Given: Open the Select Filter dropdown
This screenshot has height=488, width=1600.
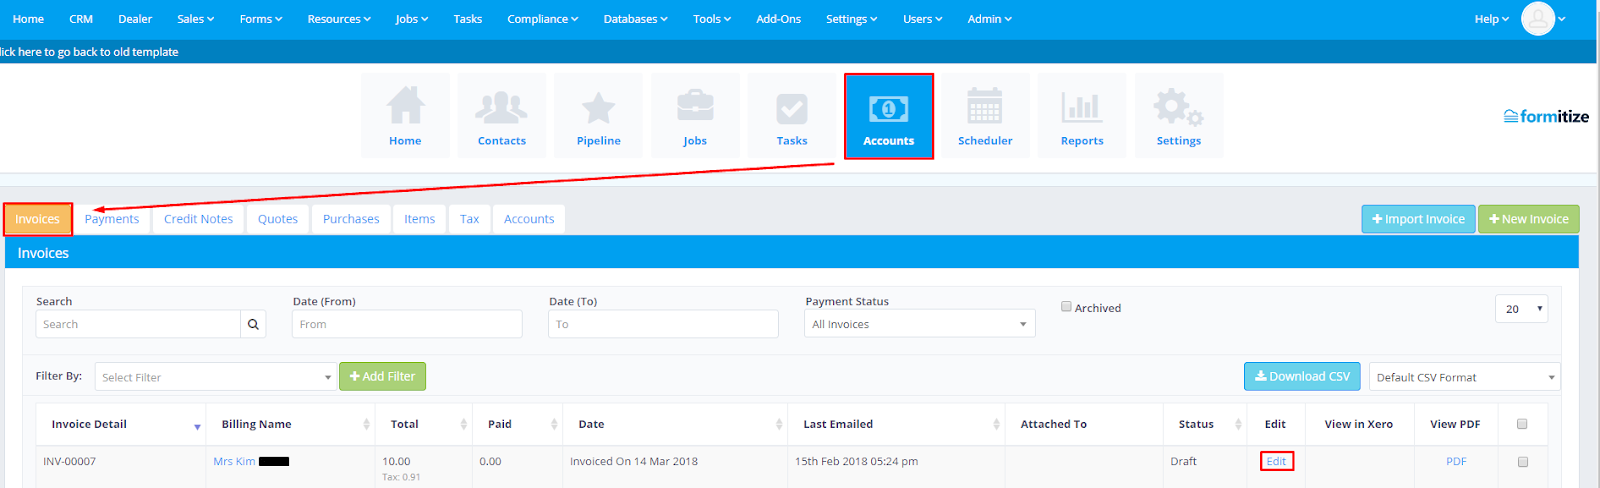Looking at the screenshot, I should [215, 377].
